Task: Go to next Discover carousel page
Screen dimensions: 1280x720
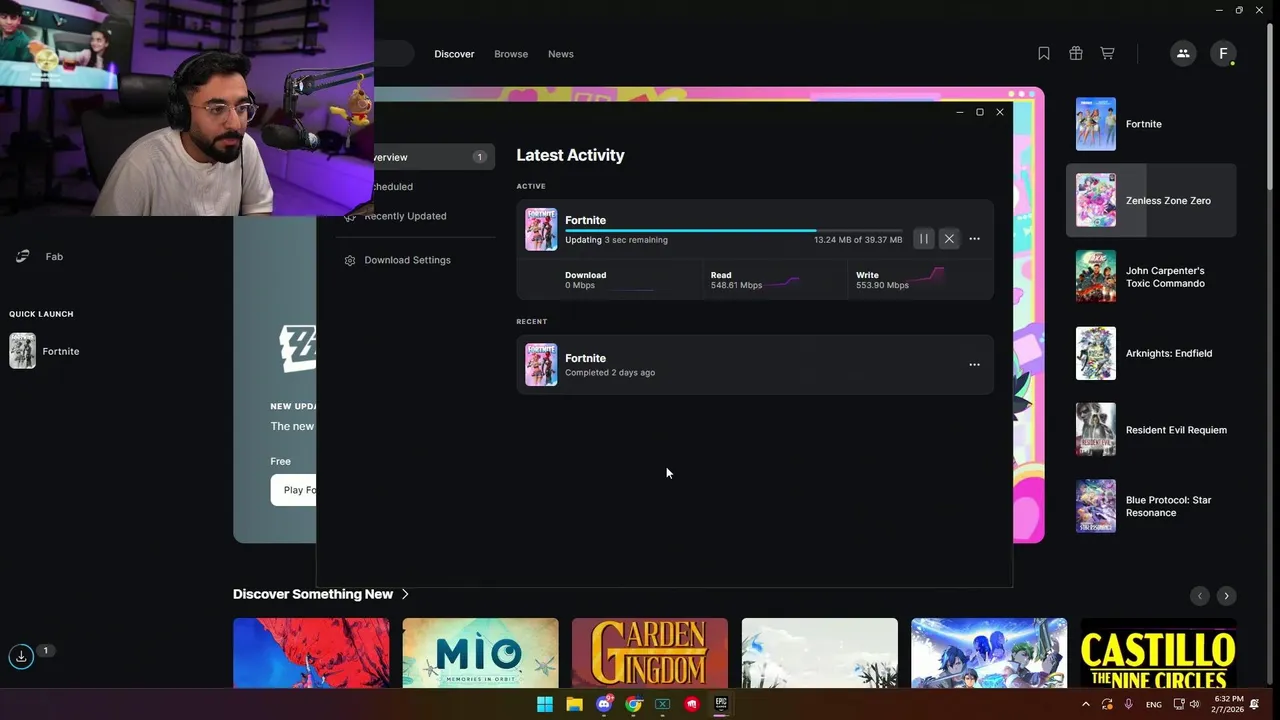Action: (x=1226, y=596)
